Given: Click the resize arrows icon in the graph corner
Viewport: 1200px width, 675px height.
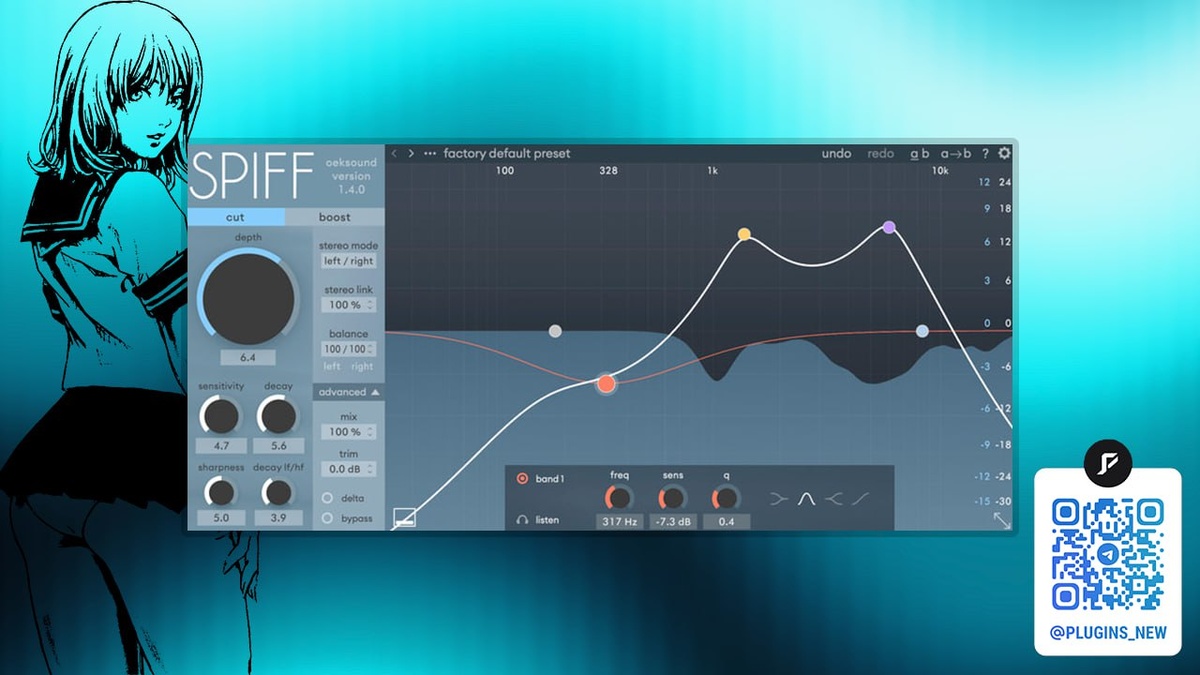Looking at the screenshot, I should 1001,520.
